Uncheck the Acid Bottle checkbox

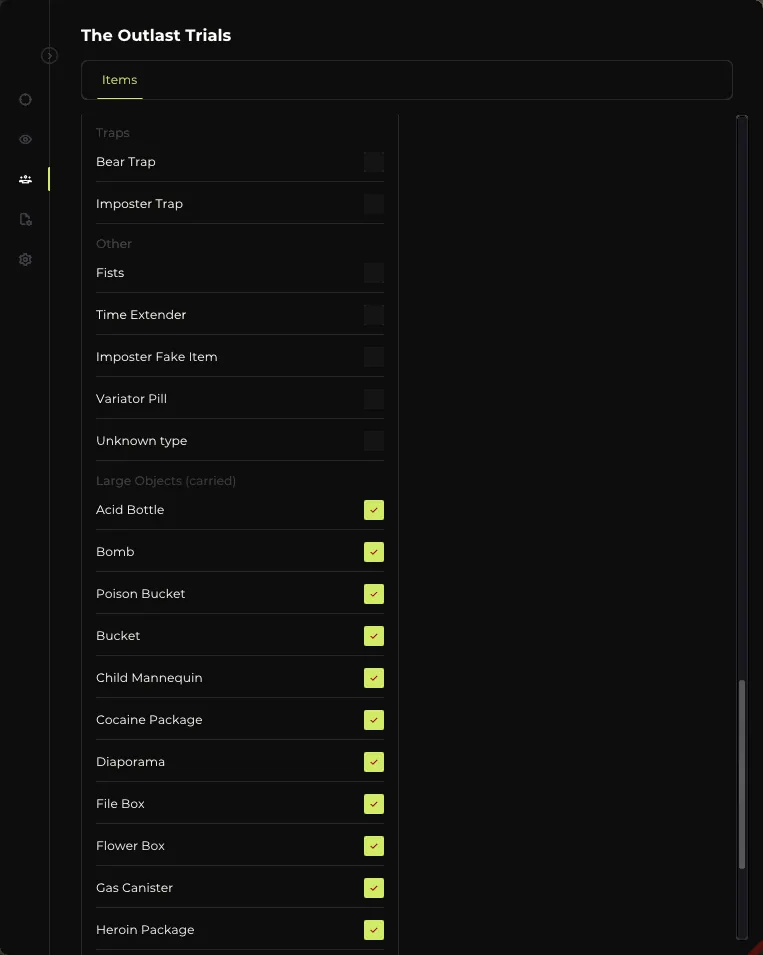[374, 510]
